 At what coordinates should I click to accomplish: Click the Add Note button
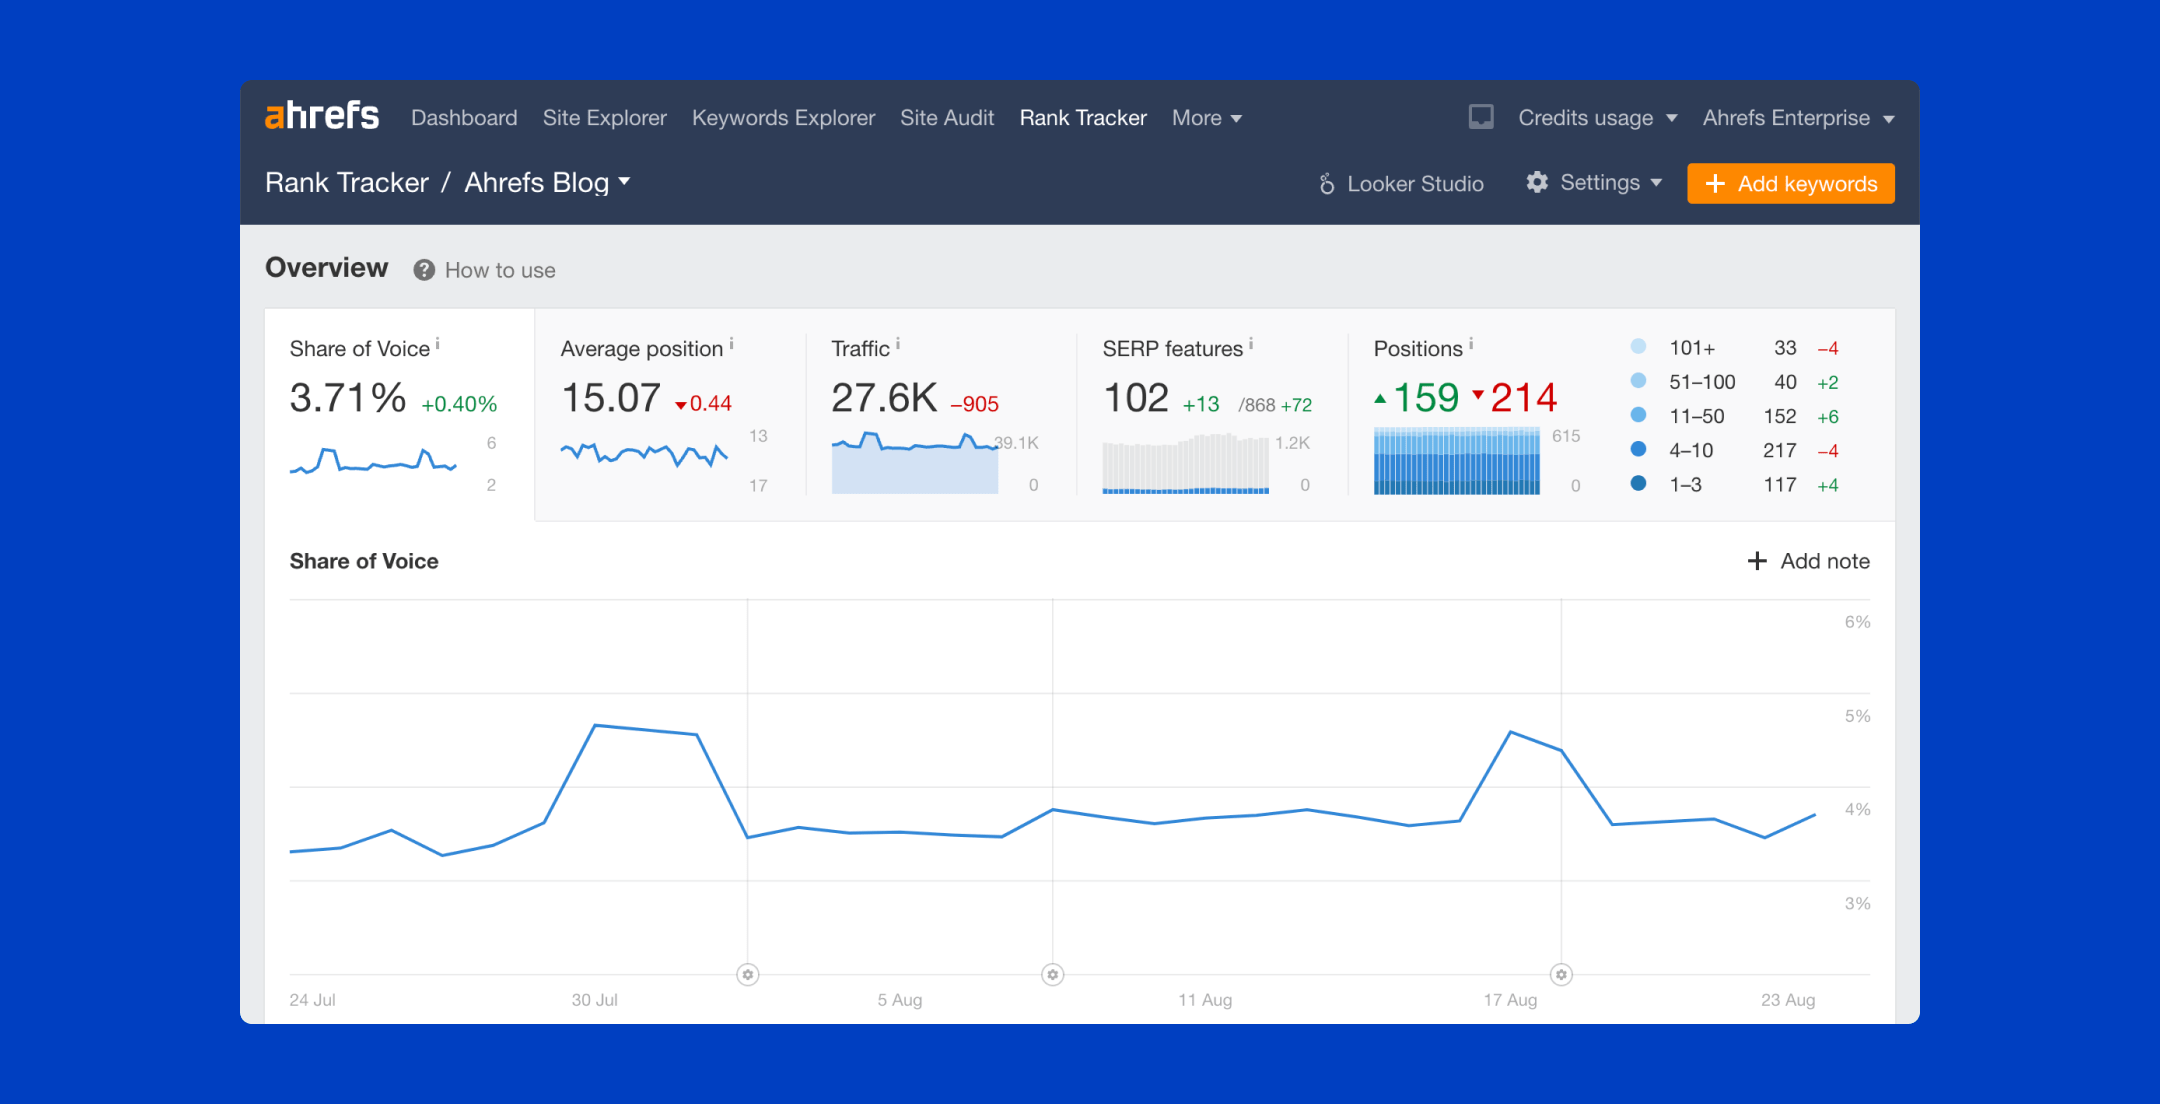click(1809, 560)
